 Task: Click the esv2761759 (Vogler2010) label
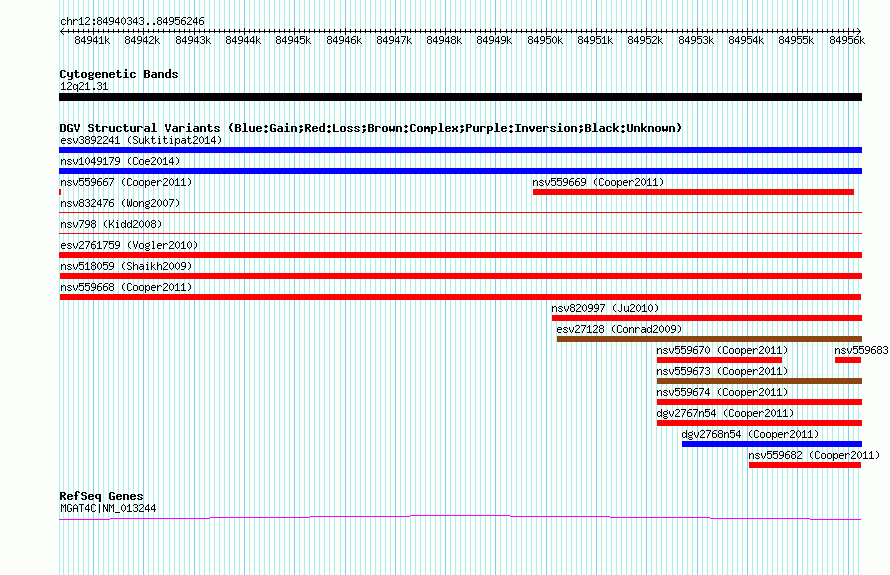(x=129, y=245)
